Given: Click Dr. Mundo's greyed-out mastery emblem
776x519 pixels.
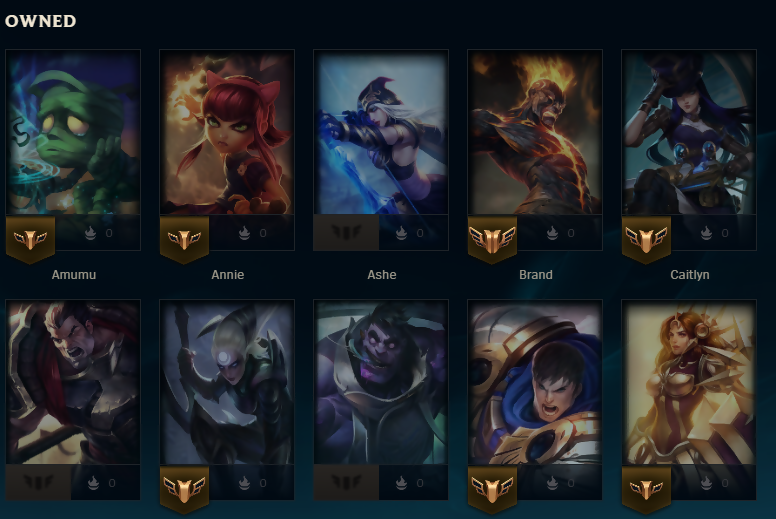Looking at the screenshot, I should point(346,482).
